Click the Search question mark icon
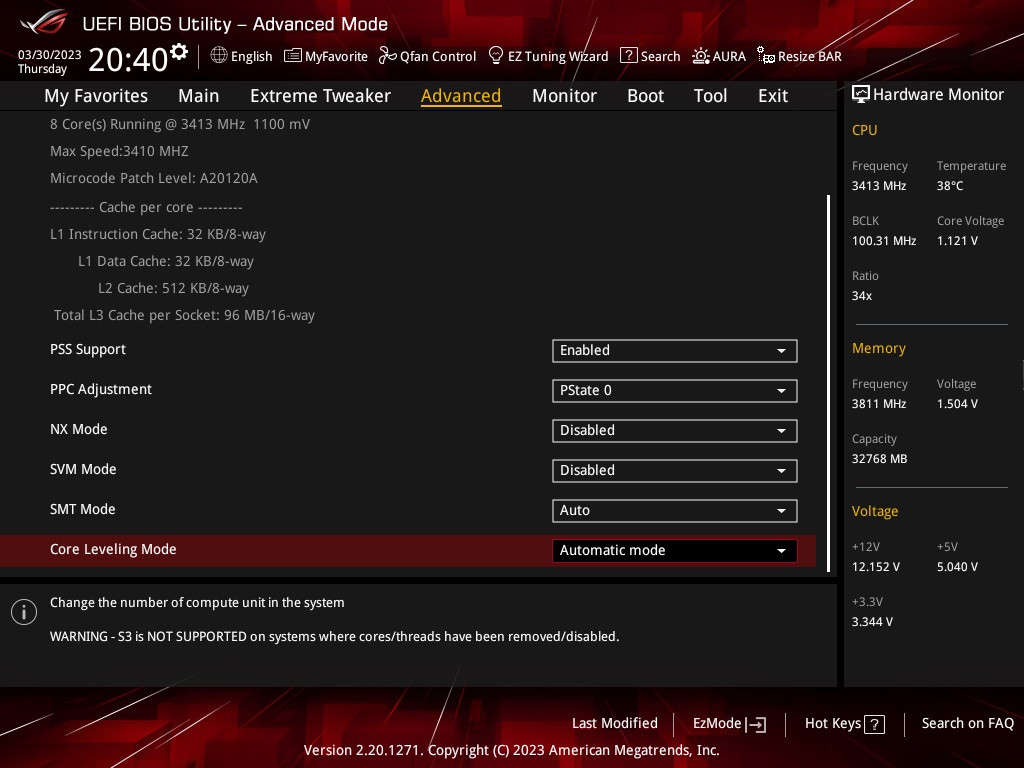Image resolution: width=1024 pixels, height=768 pixels. (628, 56)
